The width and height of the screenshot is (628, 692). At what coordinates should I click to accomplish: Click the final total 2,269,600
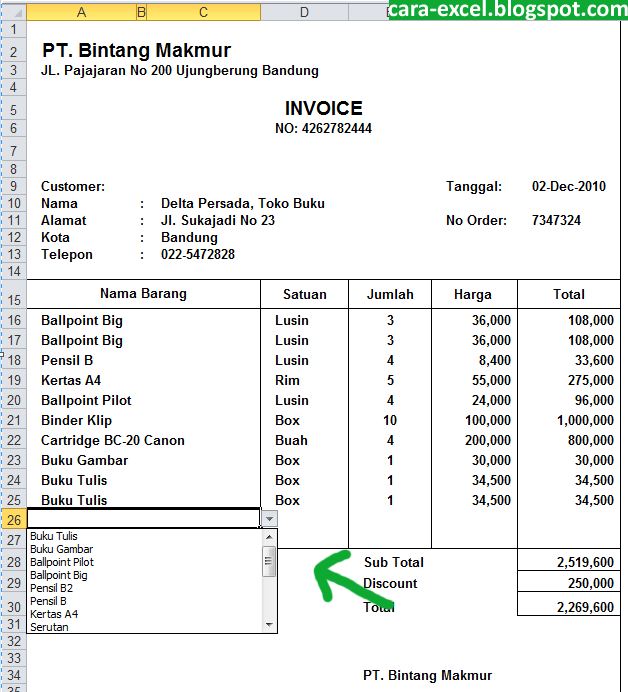(x=585, y=607)
